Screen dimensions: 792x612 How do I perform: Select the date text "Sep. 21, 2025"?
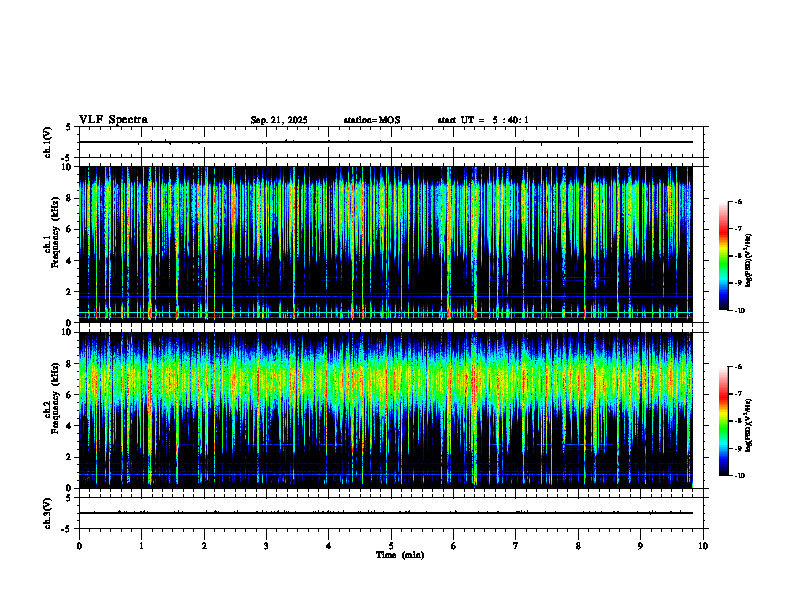click(279, 120)
